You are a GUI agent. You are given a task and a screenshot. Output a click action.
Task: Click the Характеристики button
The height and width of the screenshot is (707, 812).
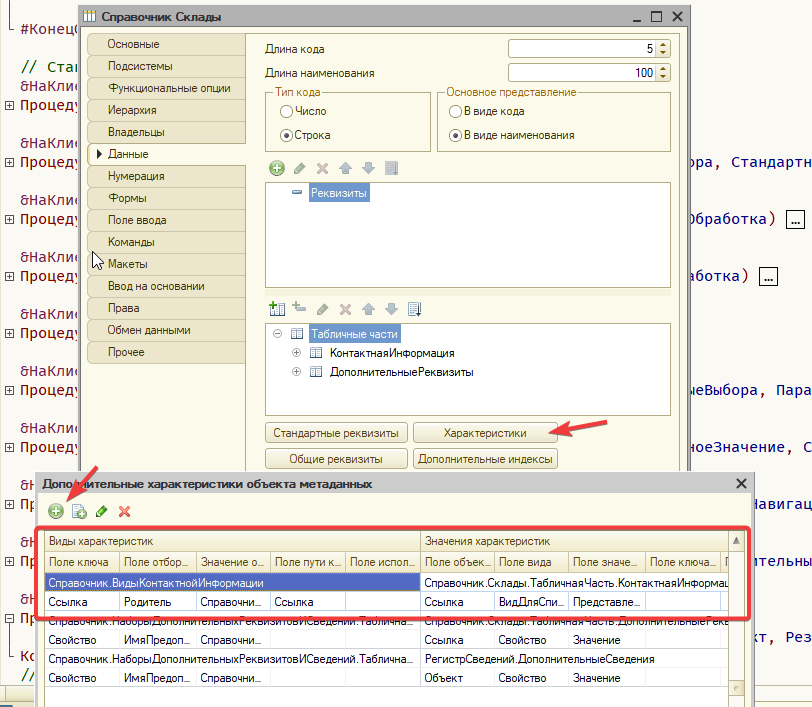coord(485,433)
